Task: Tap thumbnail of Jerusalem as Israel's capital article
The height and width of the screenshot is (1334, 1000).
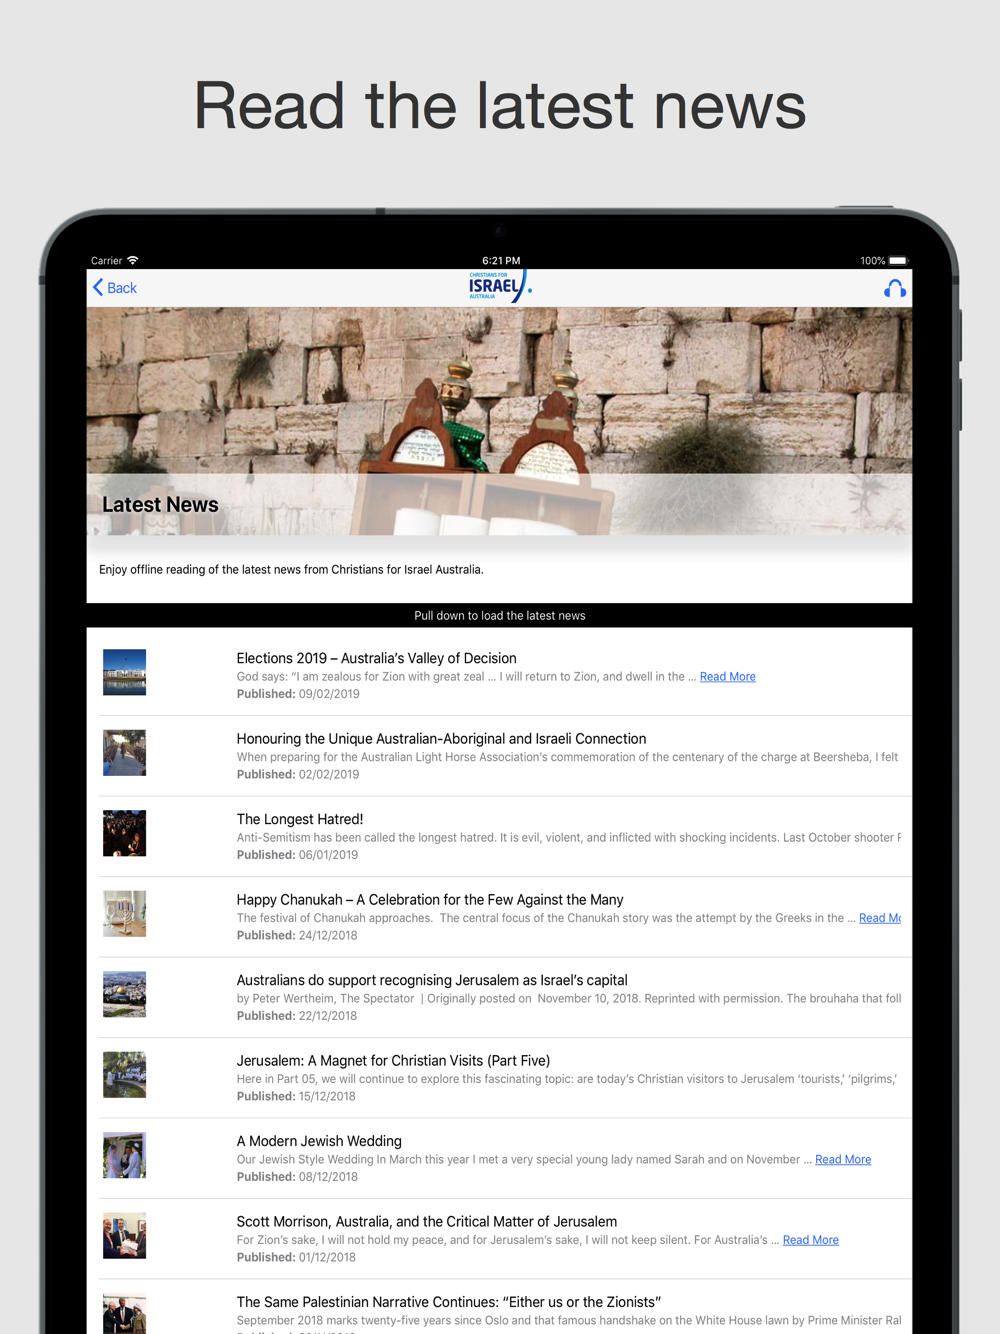Action: pyautogui.click(x=124, y=994)
